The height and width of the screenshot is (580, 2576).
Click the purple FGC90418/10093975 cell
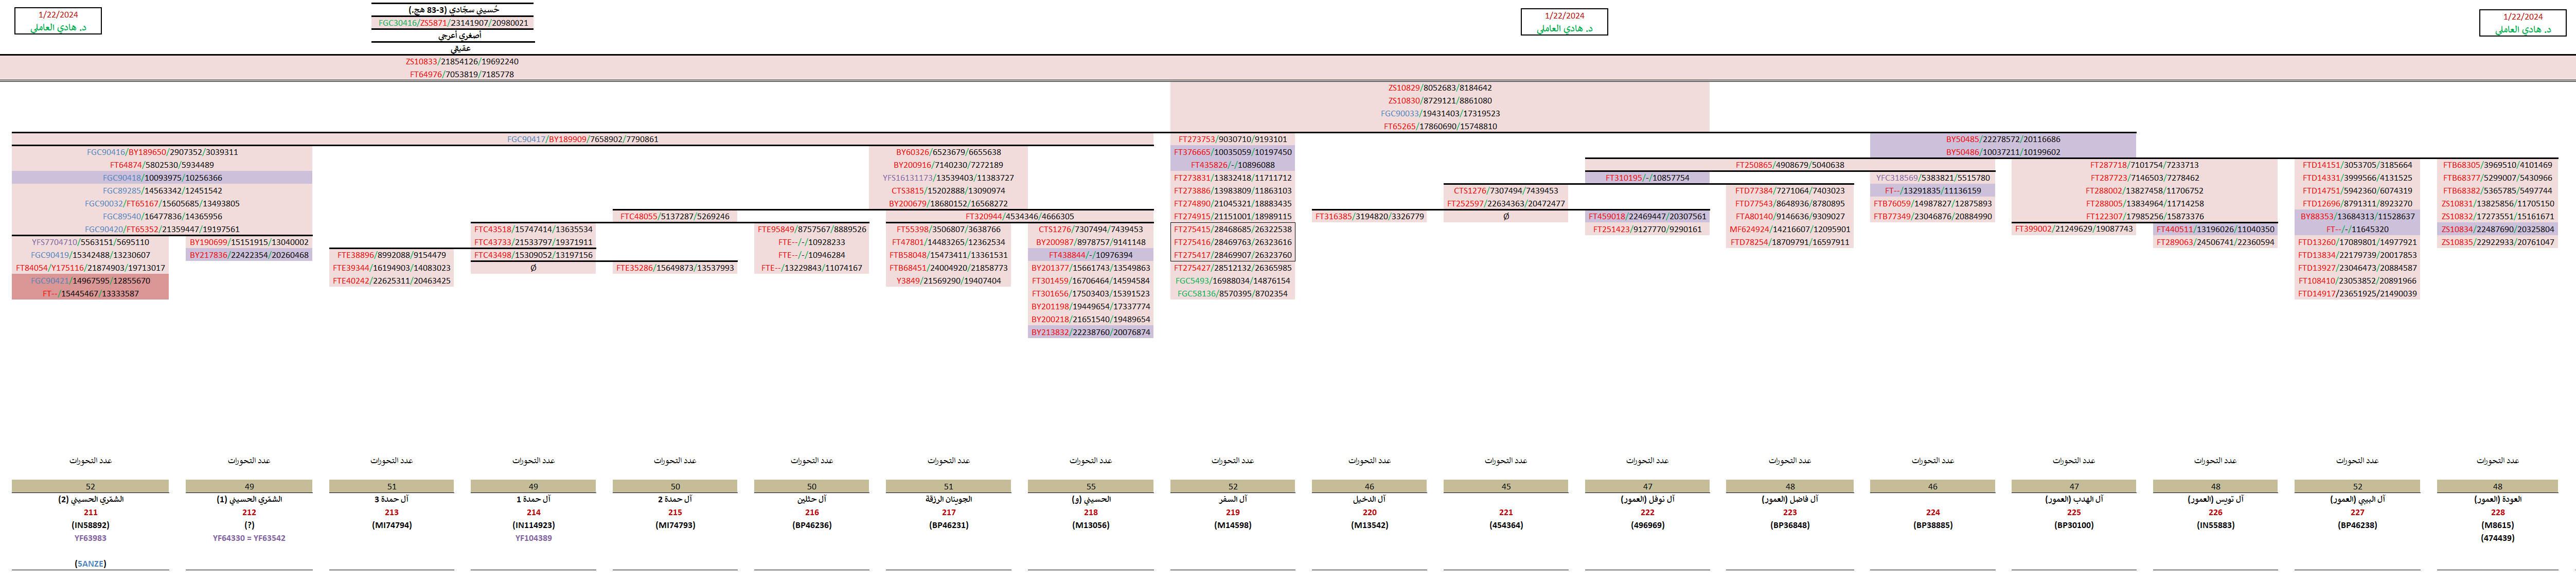[162, 178]
